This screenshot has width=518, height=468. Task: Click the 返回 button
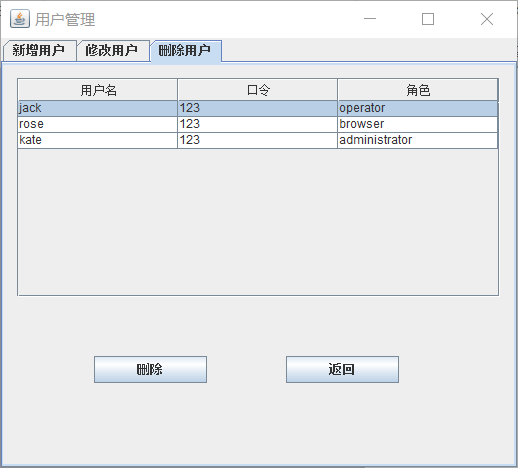coord(342,369)
